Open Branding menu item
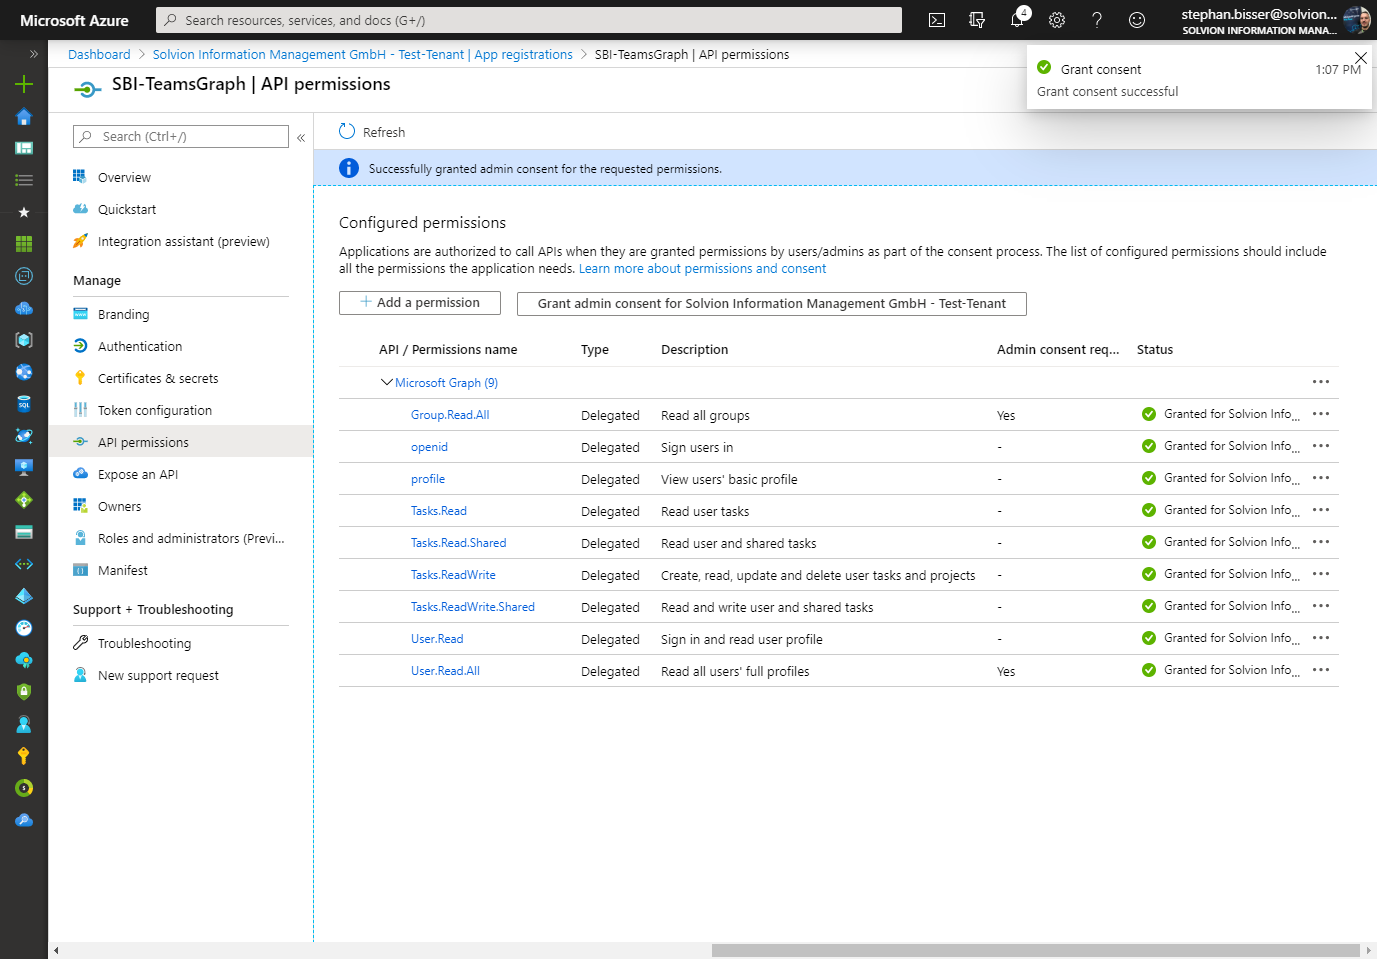Viewport: 1377px width, 959px height. 123,315
